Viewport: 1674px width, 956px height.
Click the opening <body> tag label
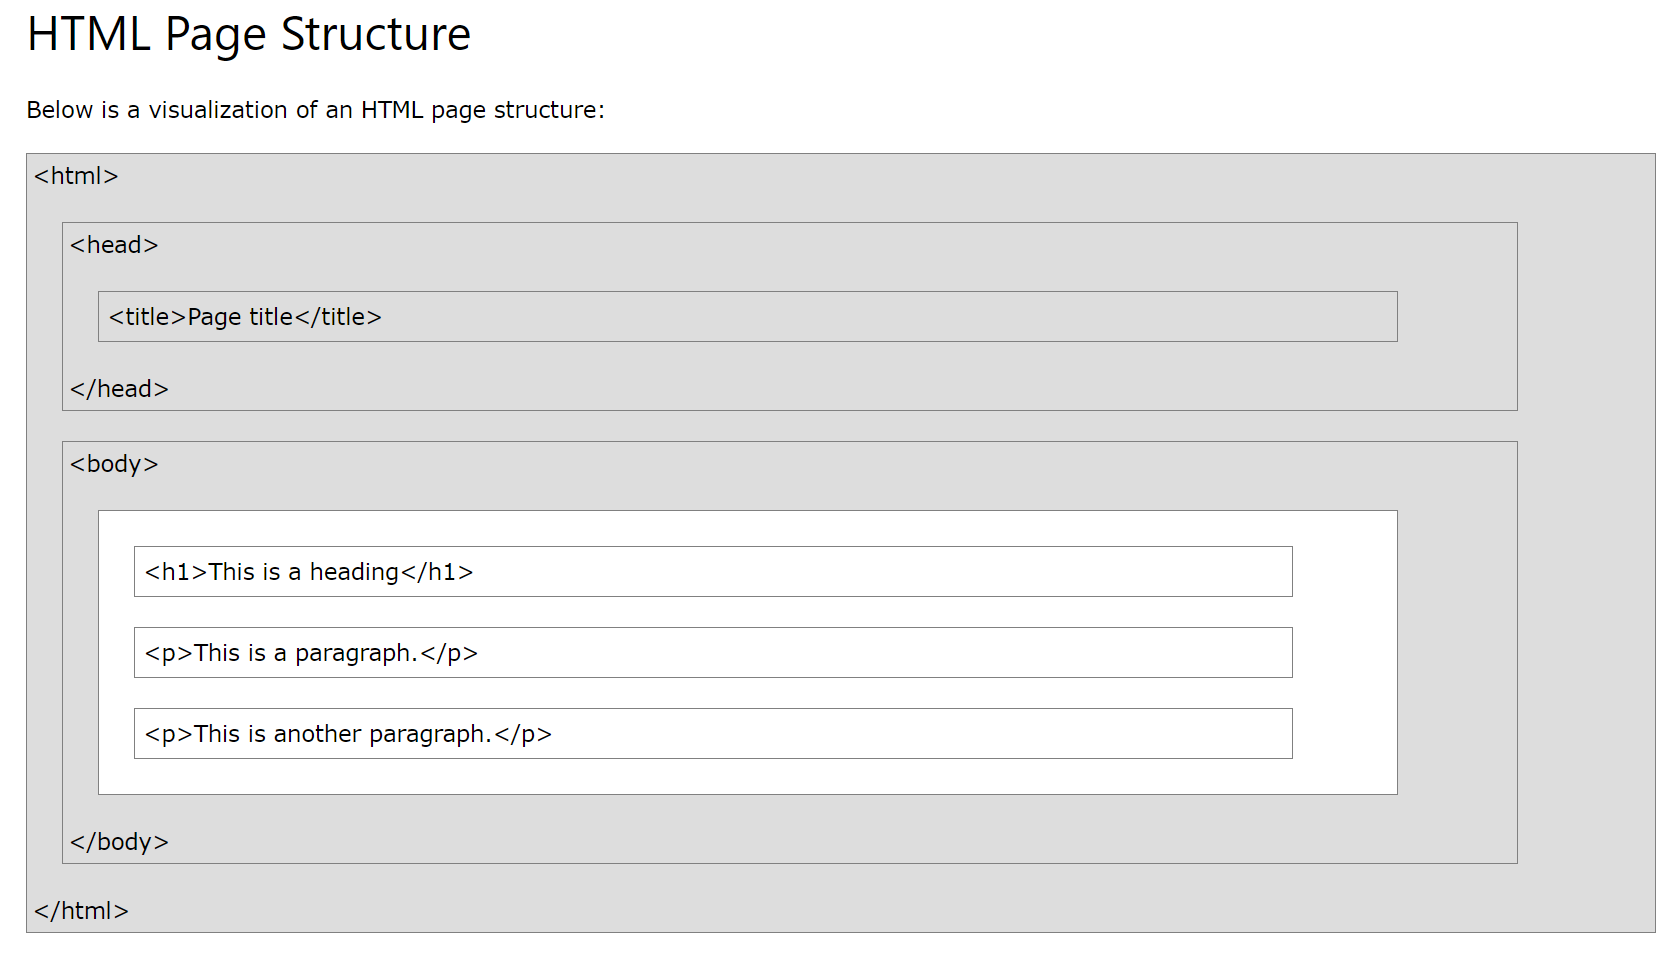click(114, 464)
